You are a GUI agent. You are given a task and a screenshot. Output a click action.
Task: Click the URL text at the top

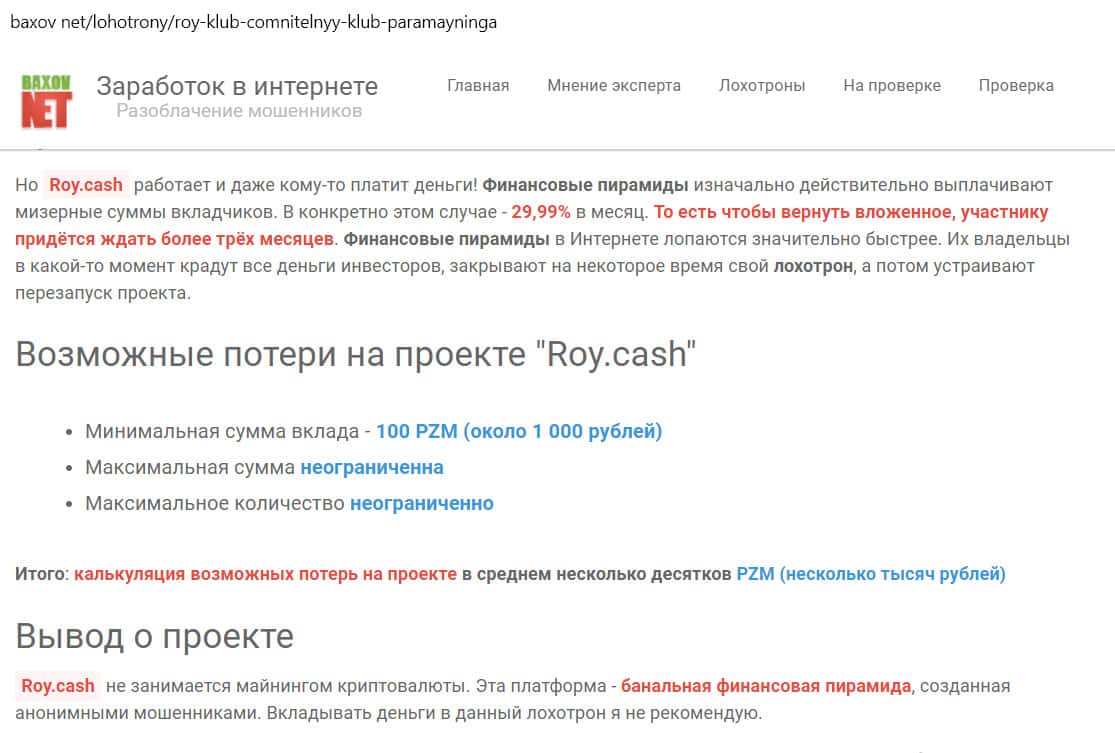[253, 22]
